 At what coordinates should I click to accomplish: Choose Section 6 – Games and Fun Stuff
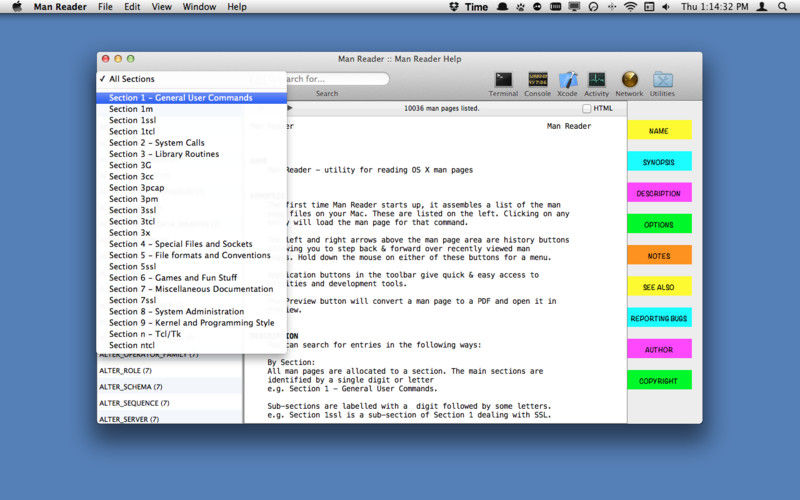point(191,278)
